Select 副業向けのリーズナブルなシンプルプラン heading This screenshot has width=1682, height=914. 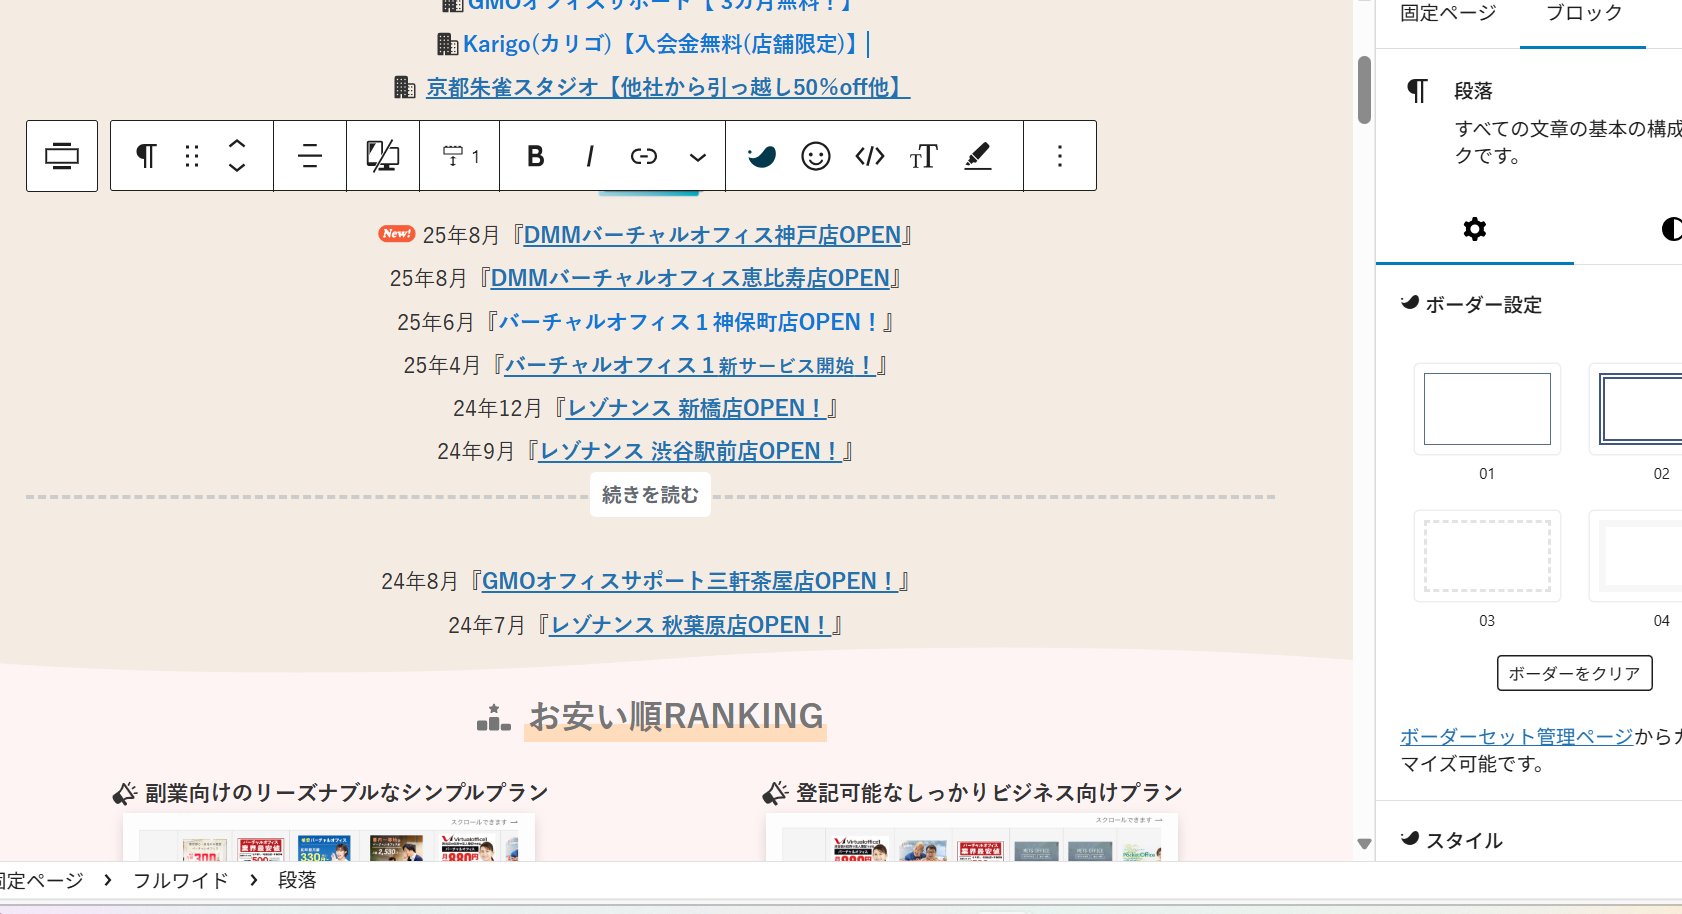(346, 793)
